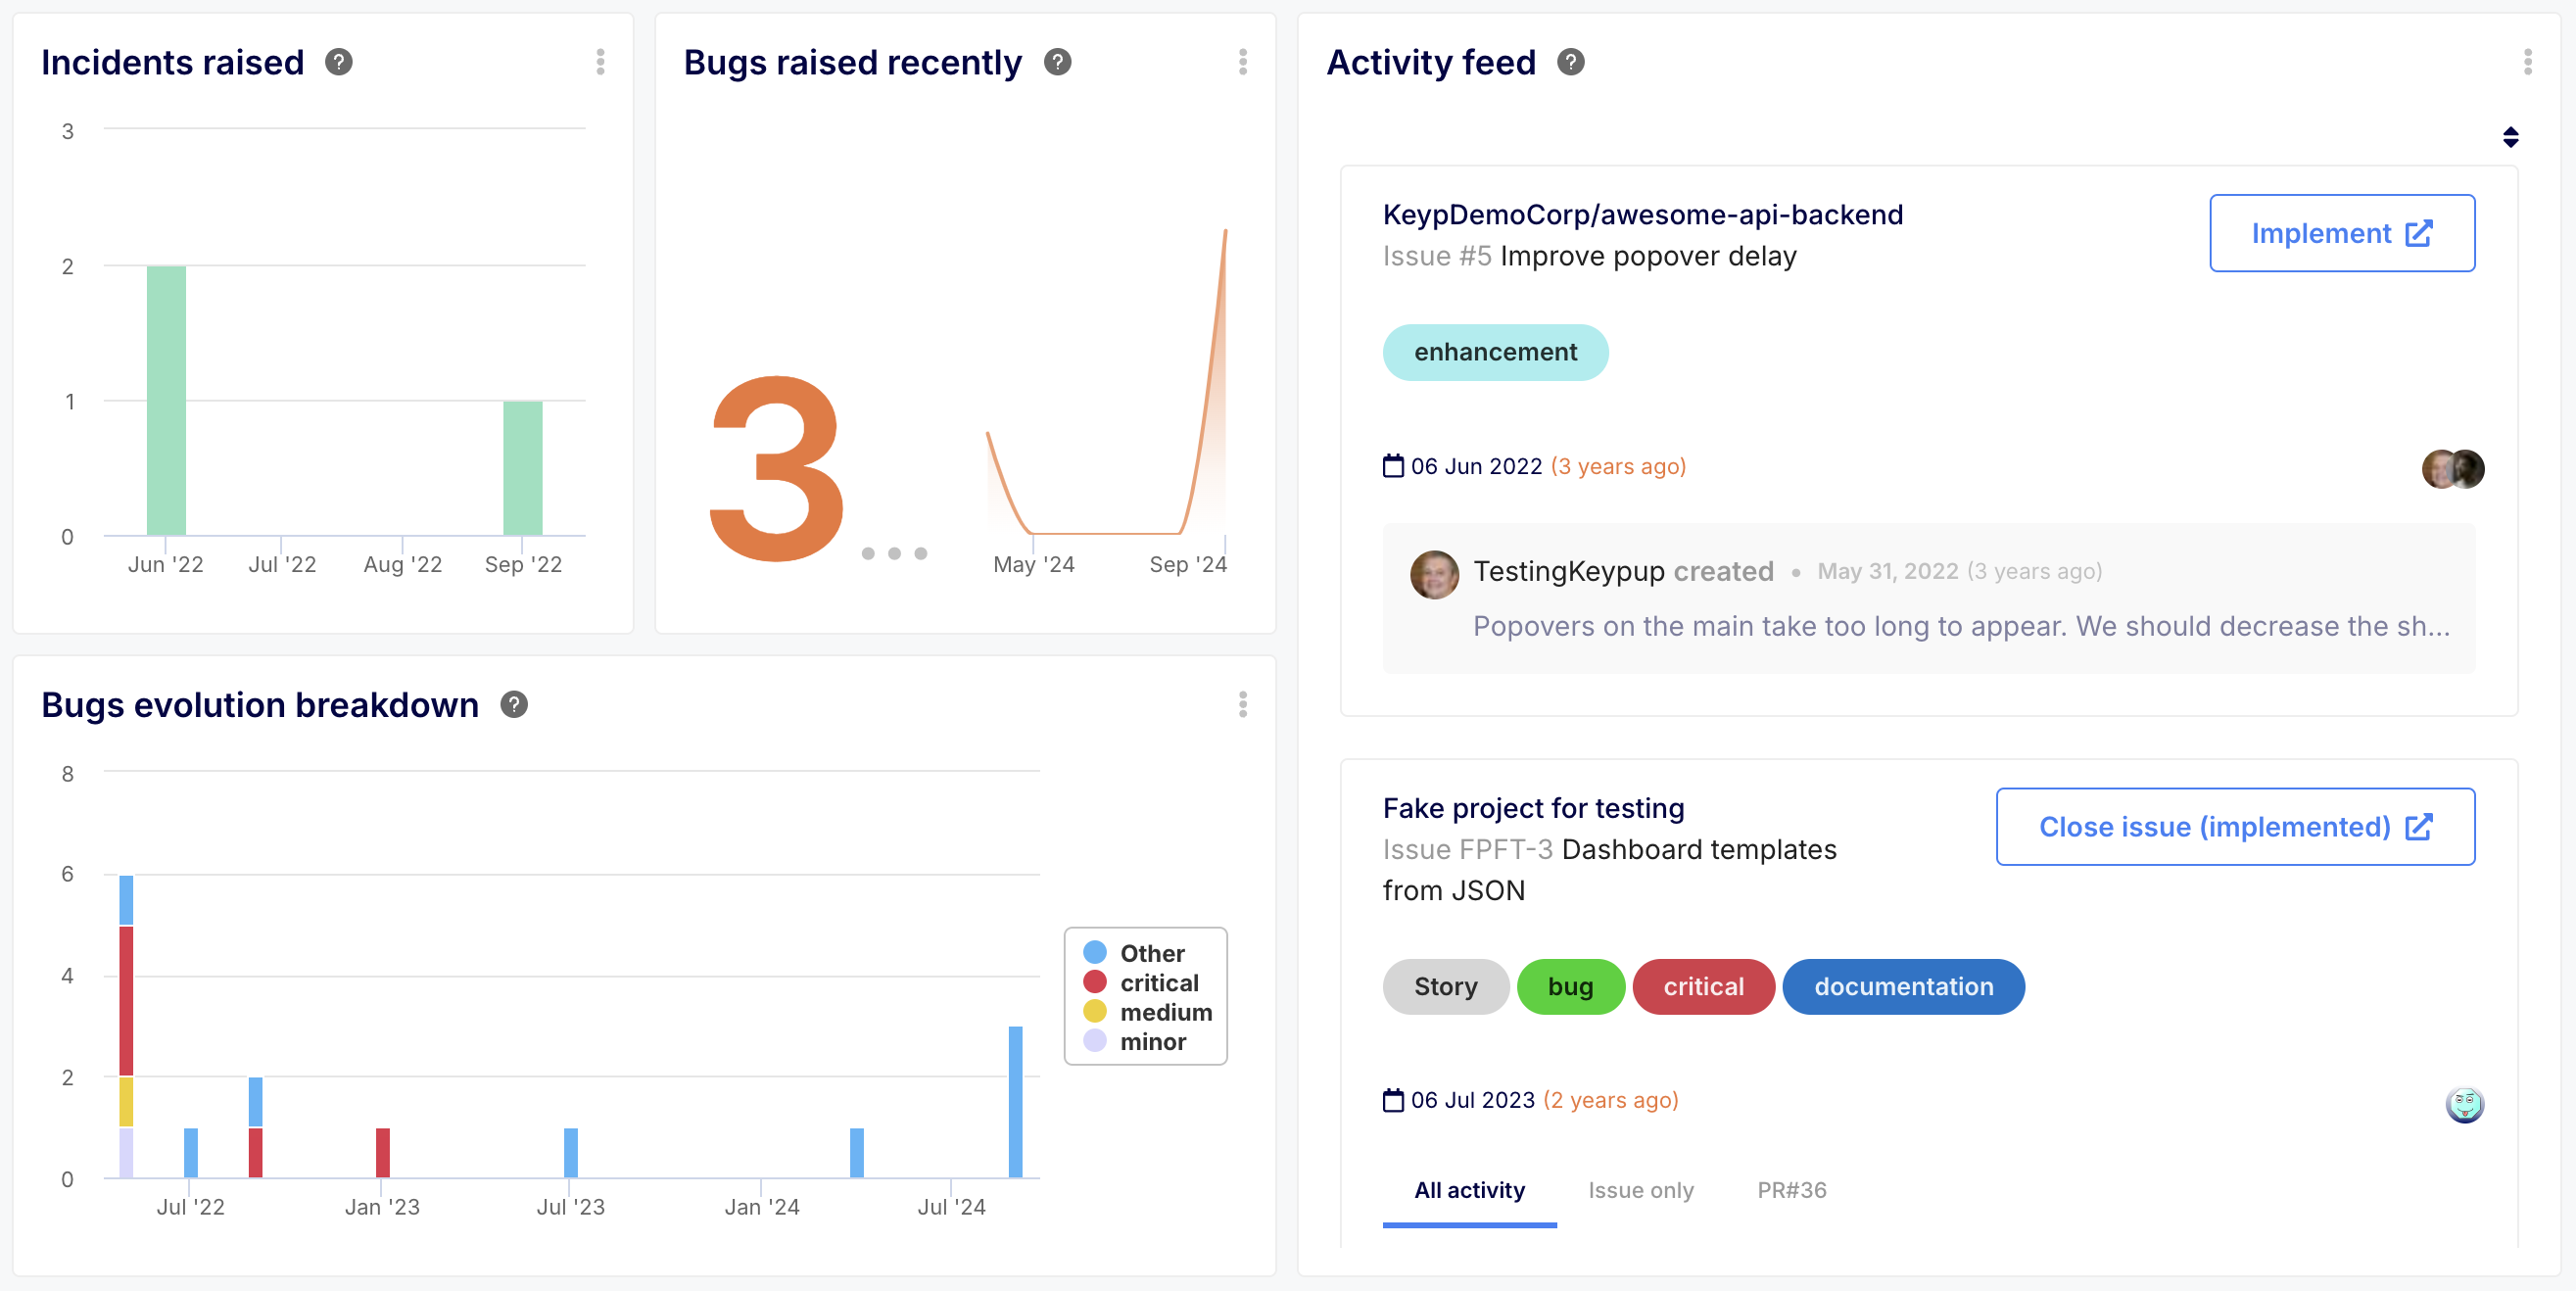Viewport: 2576px width, 1291px height.
Task: Click the activity feed sort arrows
Action: [2510, 137]
